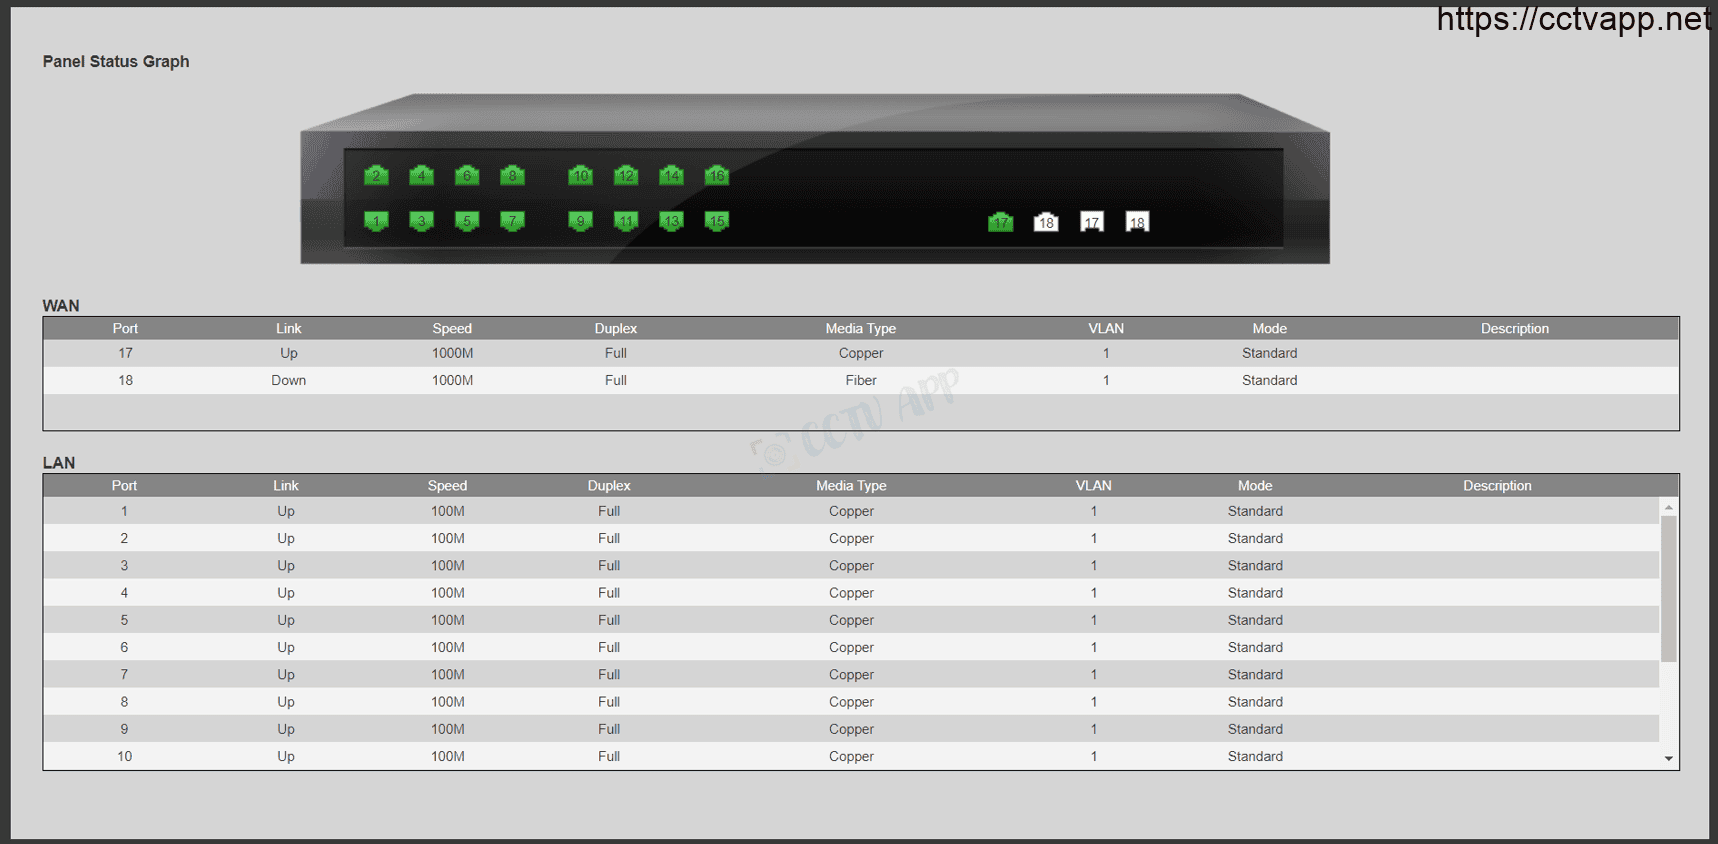Image resolution: width=1718 pixels, height=844 pixels.
Task: Click LAN table scrollbar up arrow
Action: point(1669,507)
